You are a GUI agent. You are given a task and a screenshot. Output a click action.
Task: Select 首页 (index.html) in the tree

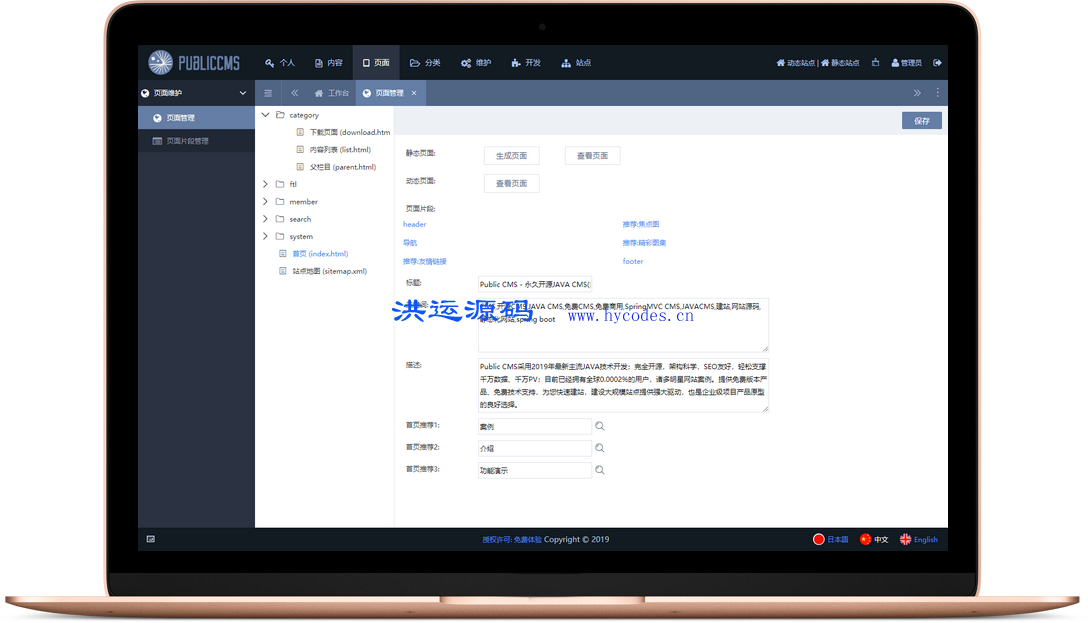coord(308,253)
